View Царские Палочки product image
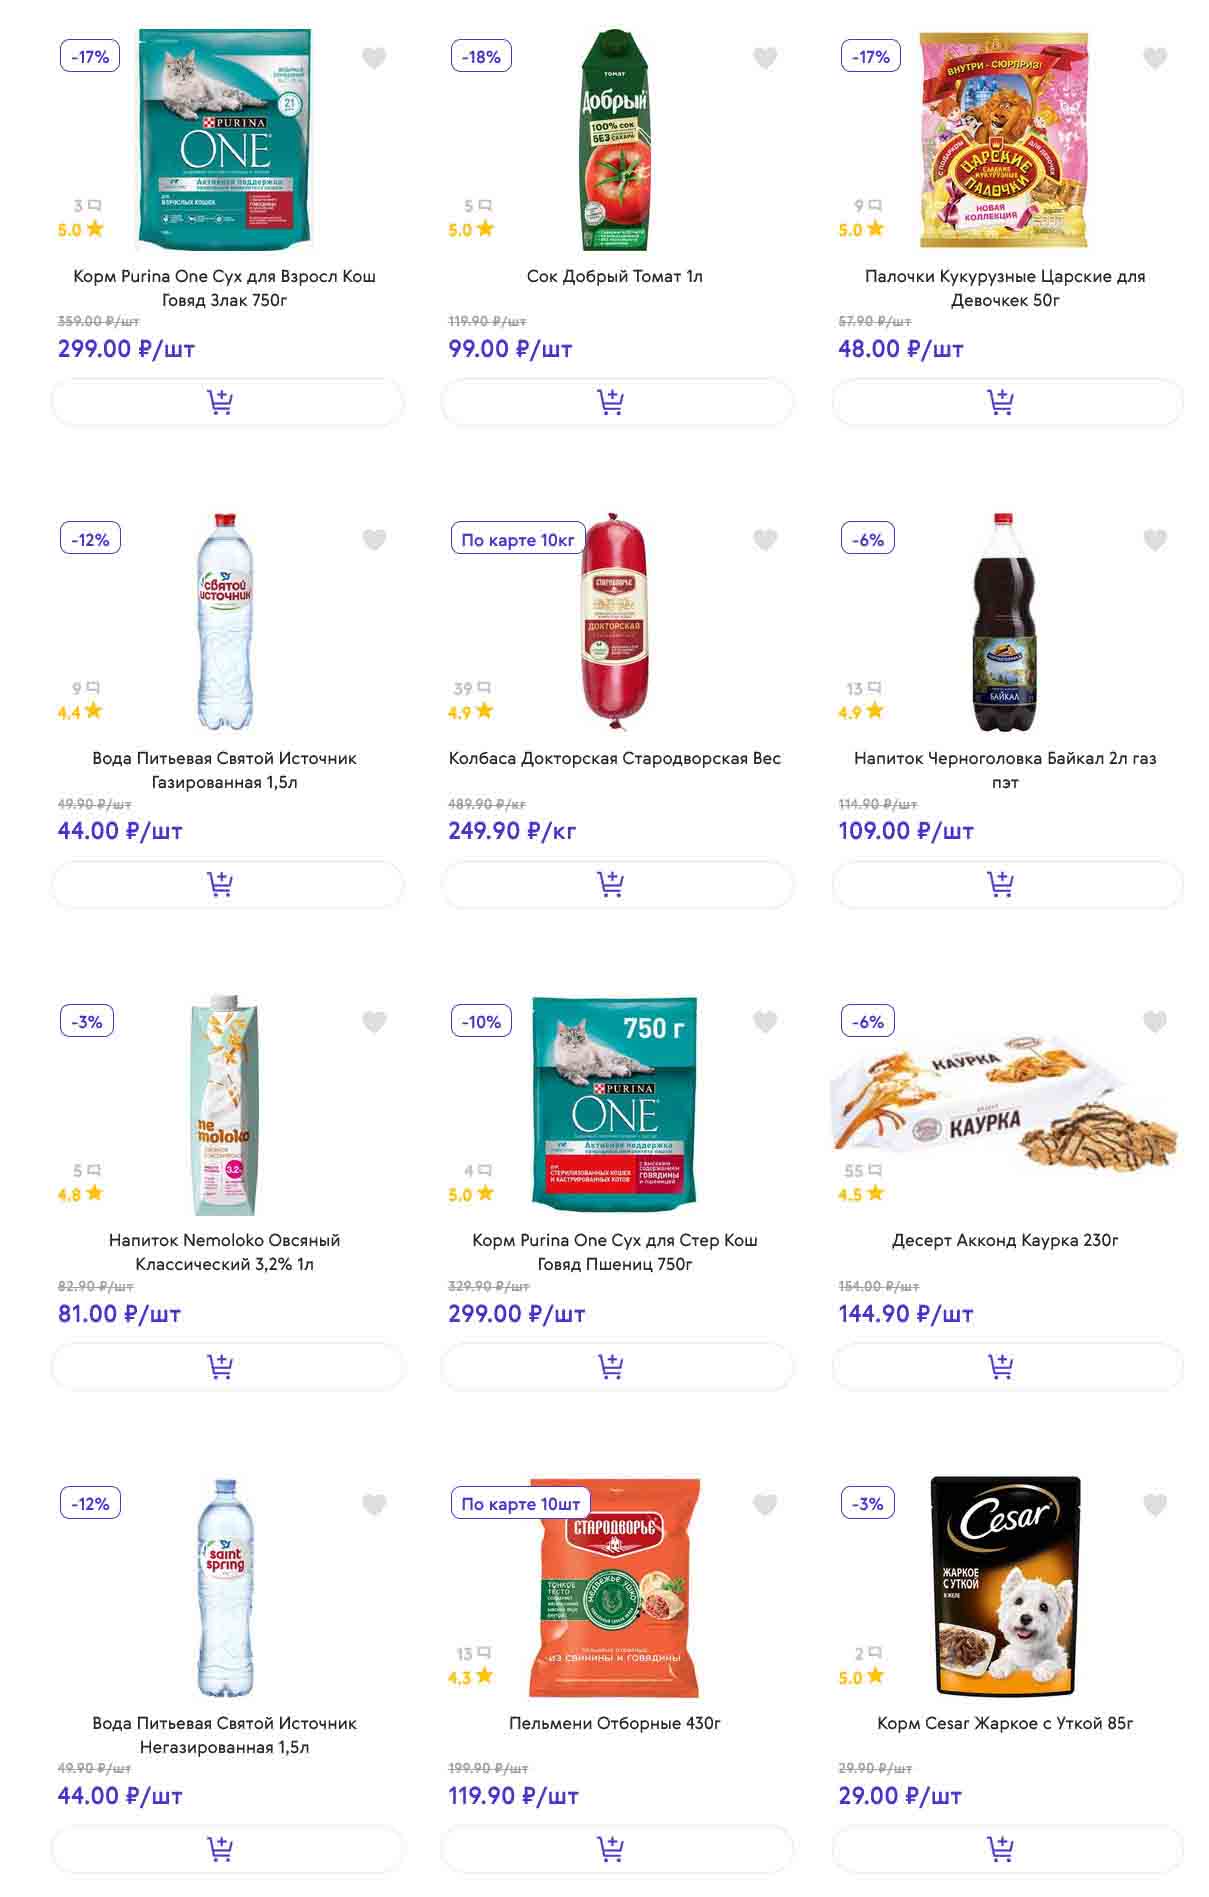 coord(1004,140)
